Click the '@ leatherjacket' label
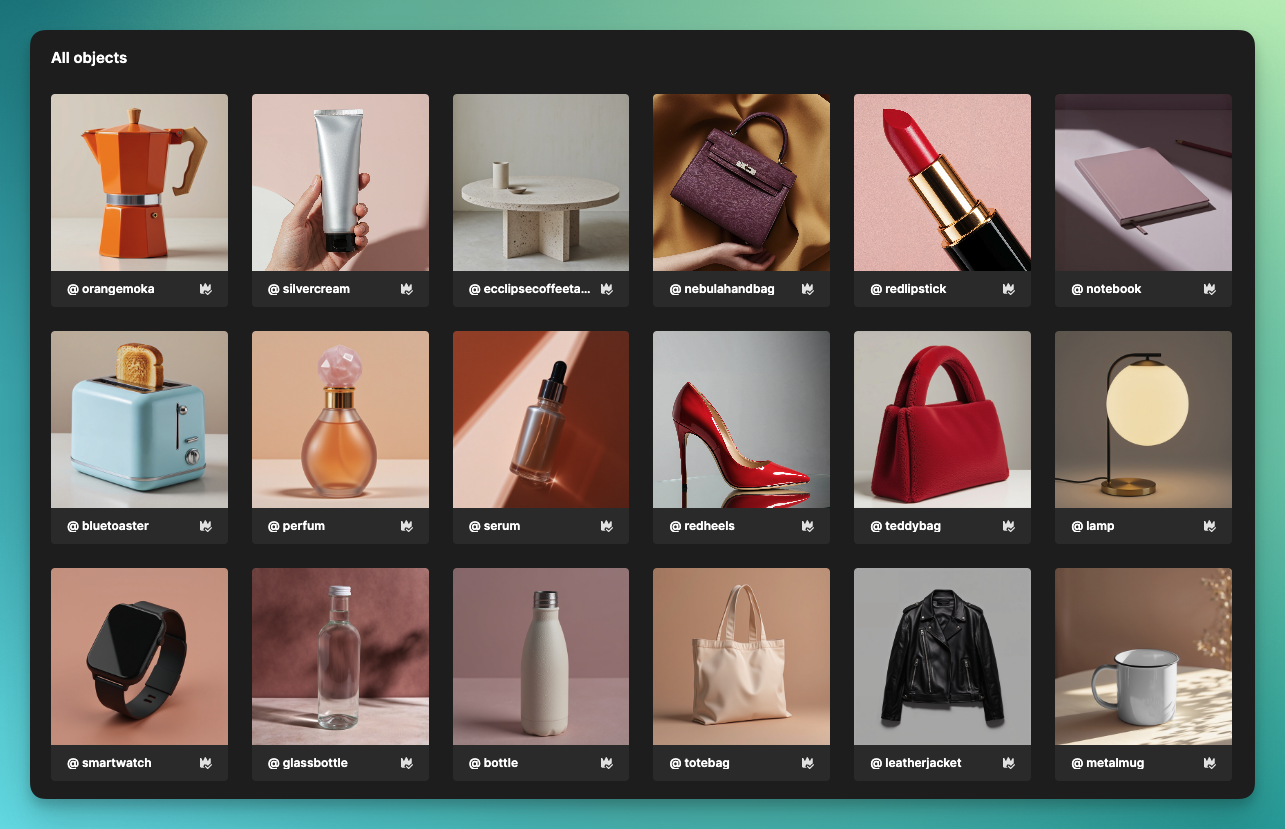The width and height of the screenshot is (1285, 829). (x=916, y=763)
